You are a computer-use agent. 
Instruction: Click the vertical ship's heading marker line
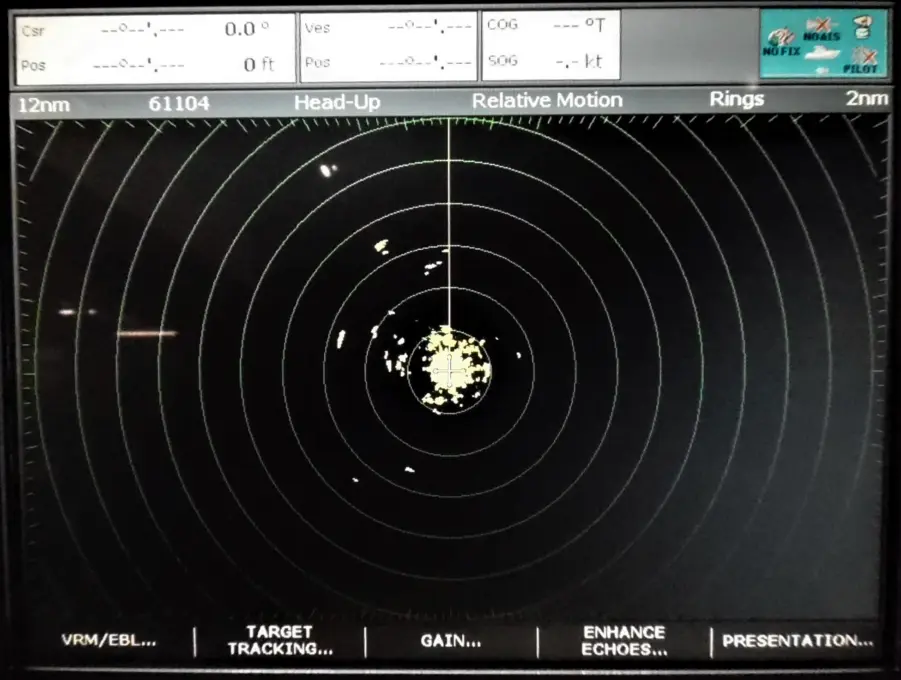[x=449, y=221]
